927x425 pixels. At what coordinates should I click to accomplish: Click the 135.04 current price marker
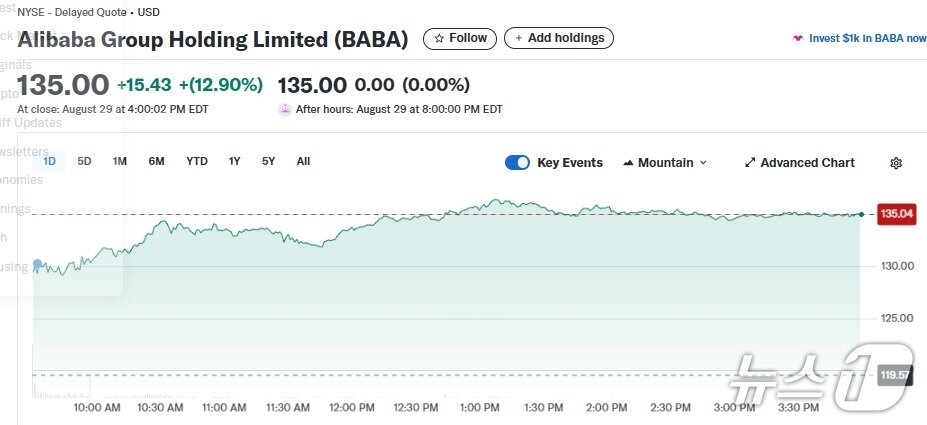coord(896,214)
